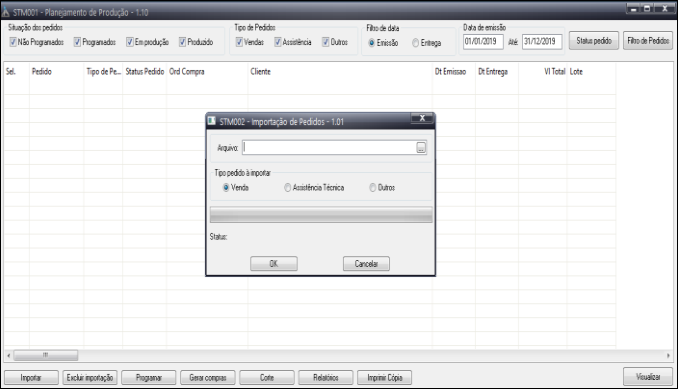The image size is (678, 389).
Task: Maximize the Planejamento de Produção window
Action: click(647, 8)
